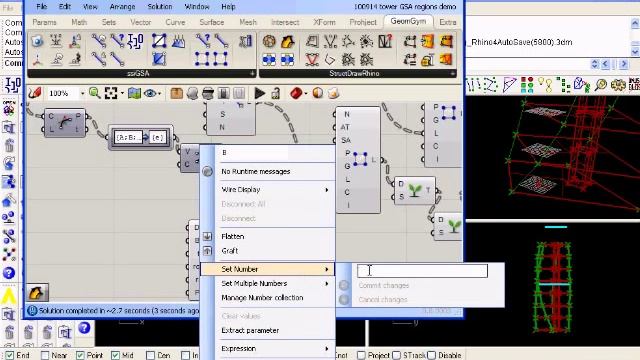Click the M question-mark icon in StructDrawRhino
The width and height of the screenshot is (640, 360).
[385, 41]
